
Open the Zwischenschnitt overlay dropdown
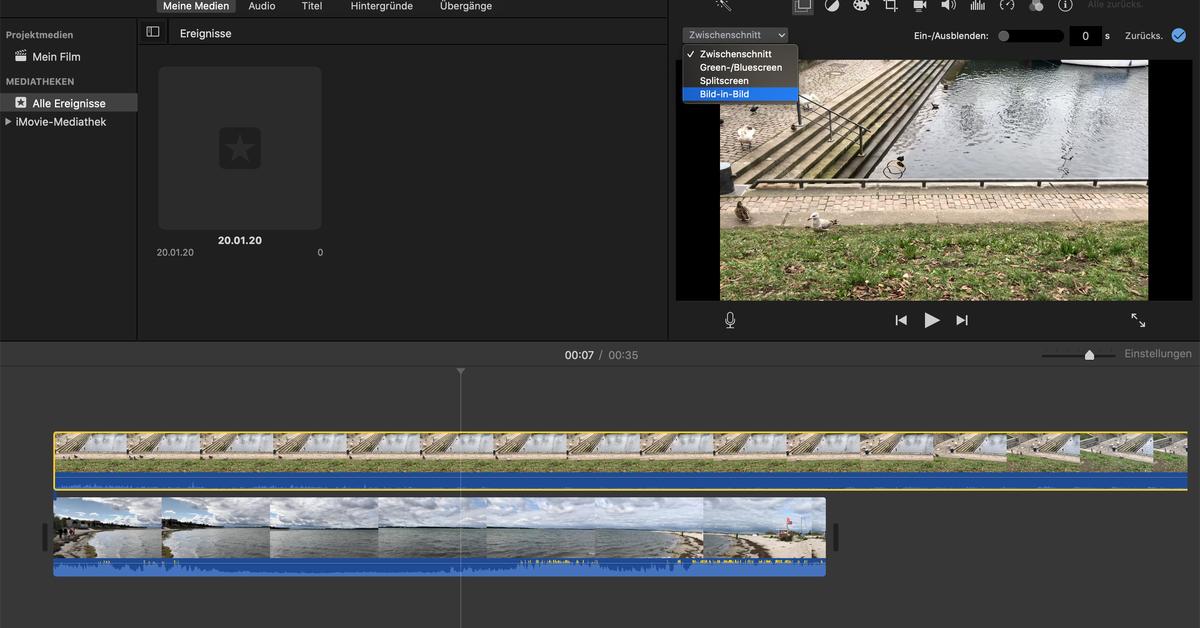735,35
